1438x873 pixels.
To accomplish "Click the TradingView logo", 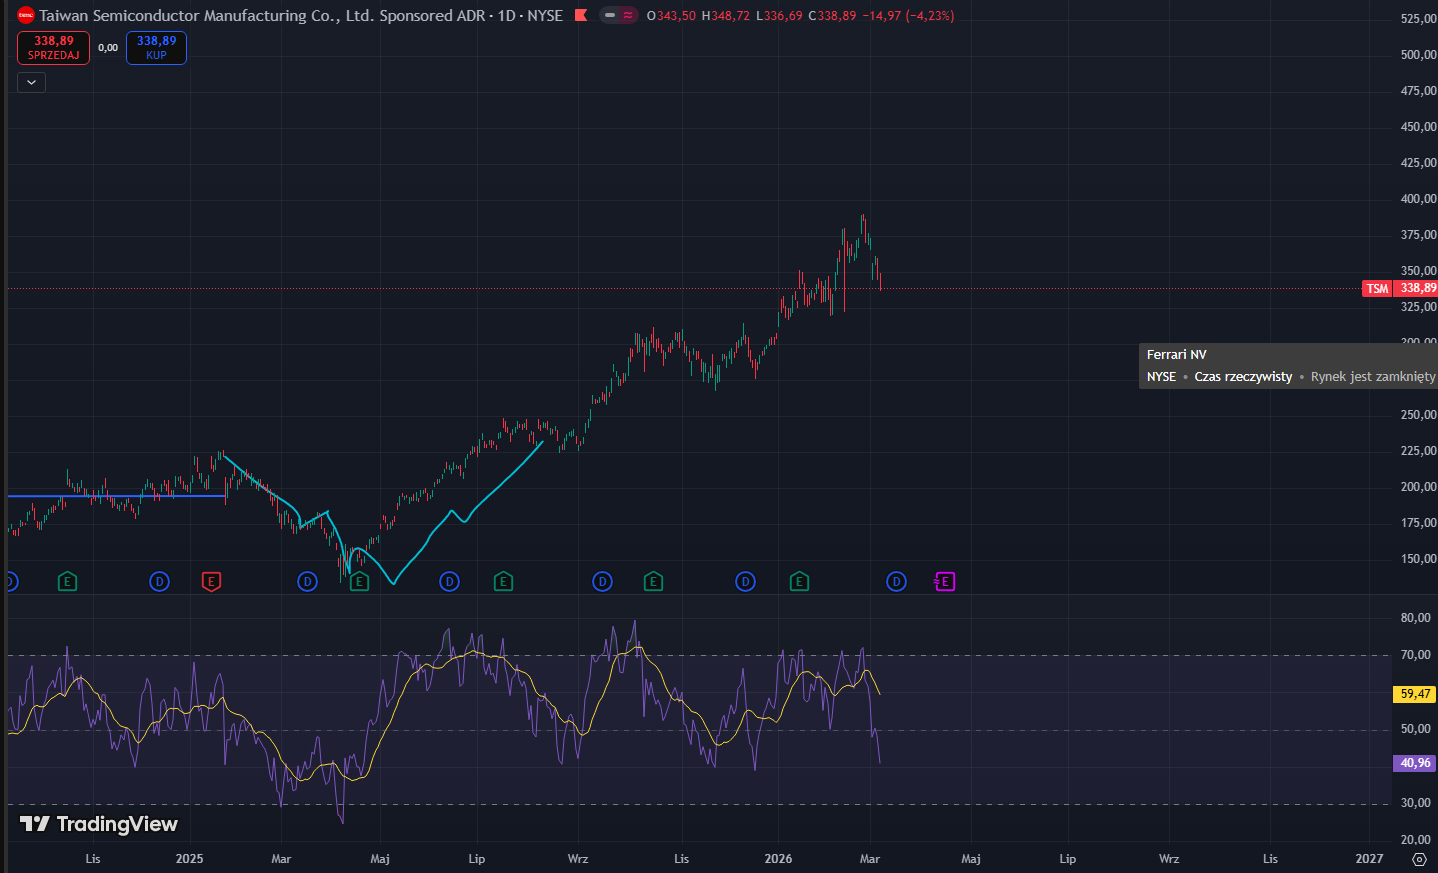I will (98, 824).
